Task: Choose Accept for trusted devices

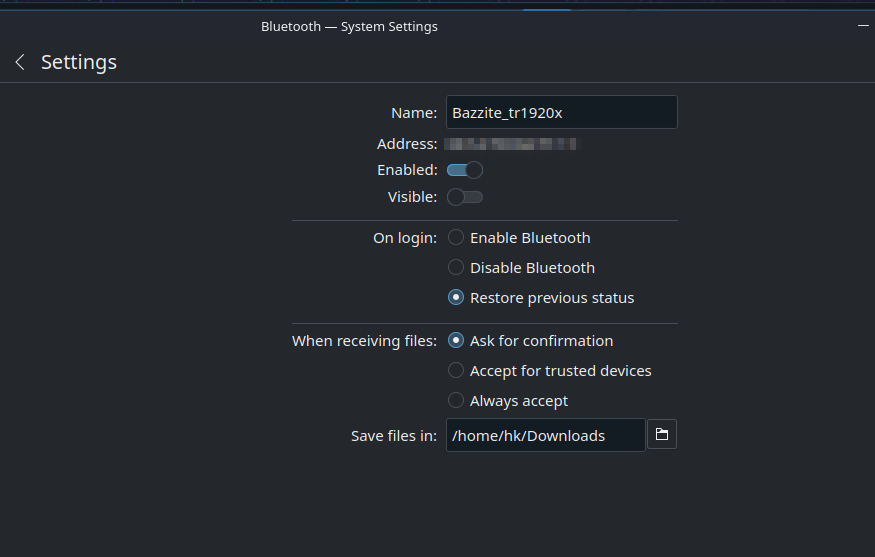Action: coord(456,371)
